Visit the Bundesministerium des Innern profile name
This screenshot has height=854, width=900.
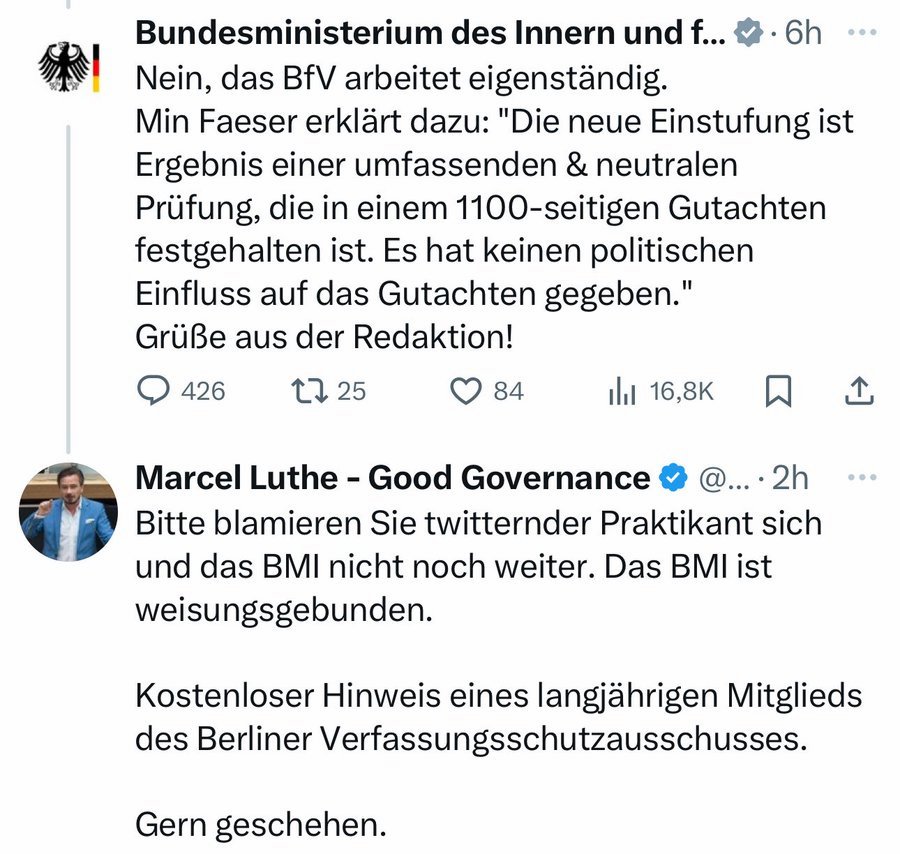pyautogui.click(x=430, y=33)
